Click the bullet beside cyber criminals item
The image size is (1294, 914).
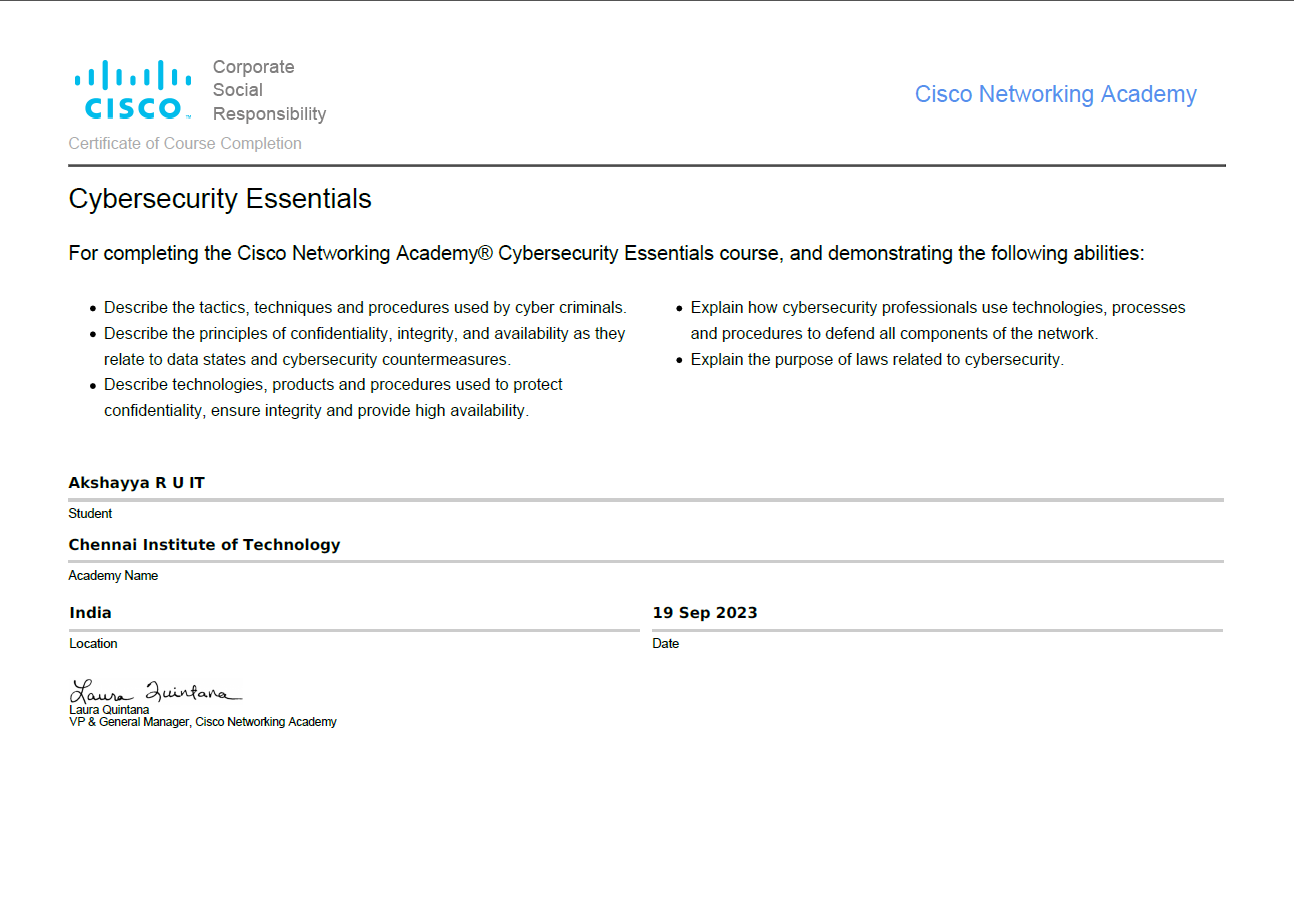[x=92, y=308]
